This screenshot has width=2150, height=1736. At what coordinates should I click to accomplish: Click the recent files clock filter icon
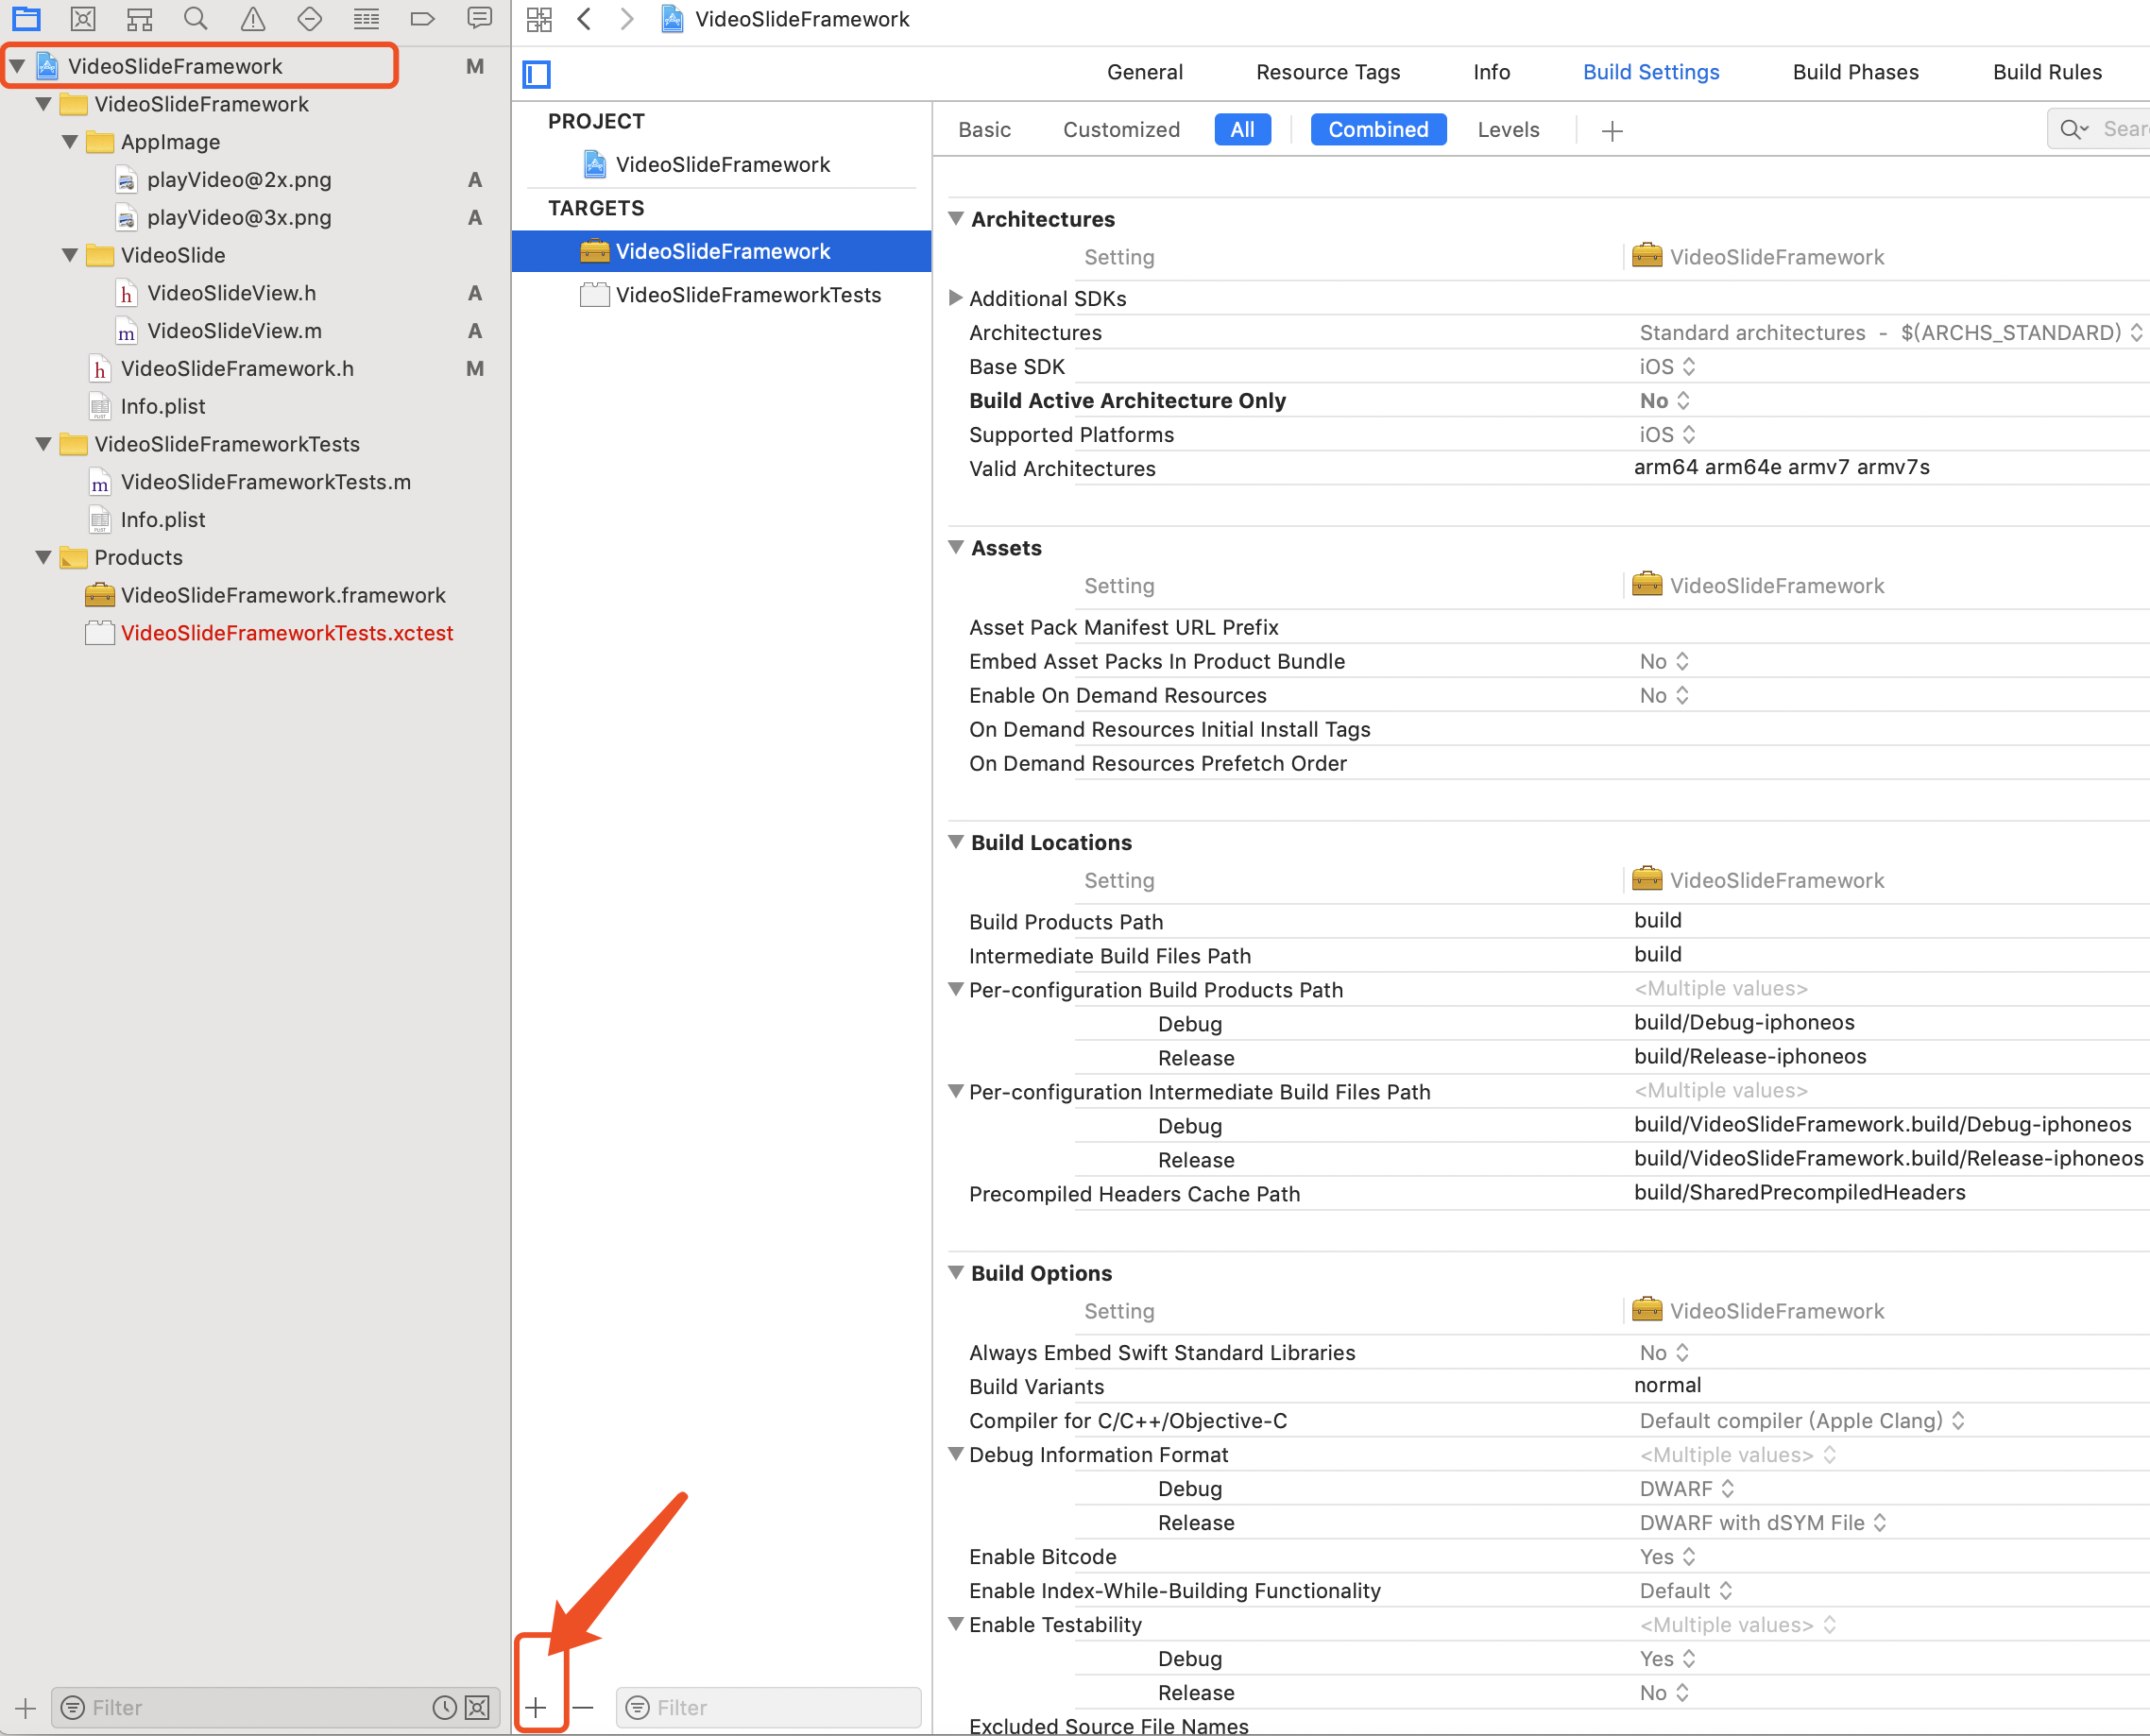(x=444, y=1708)
